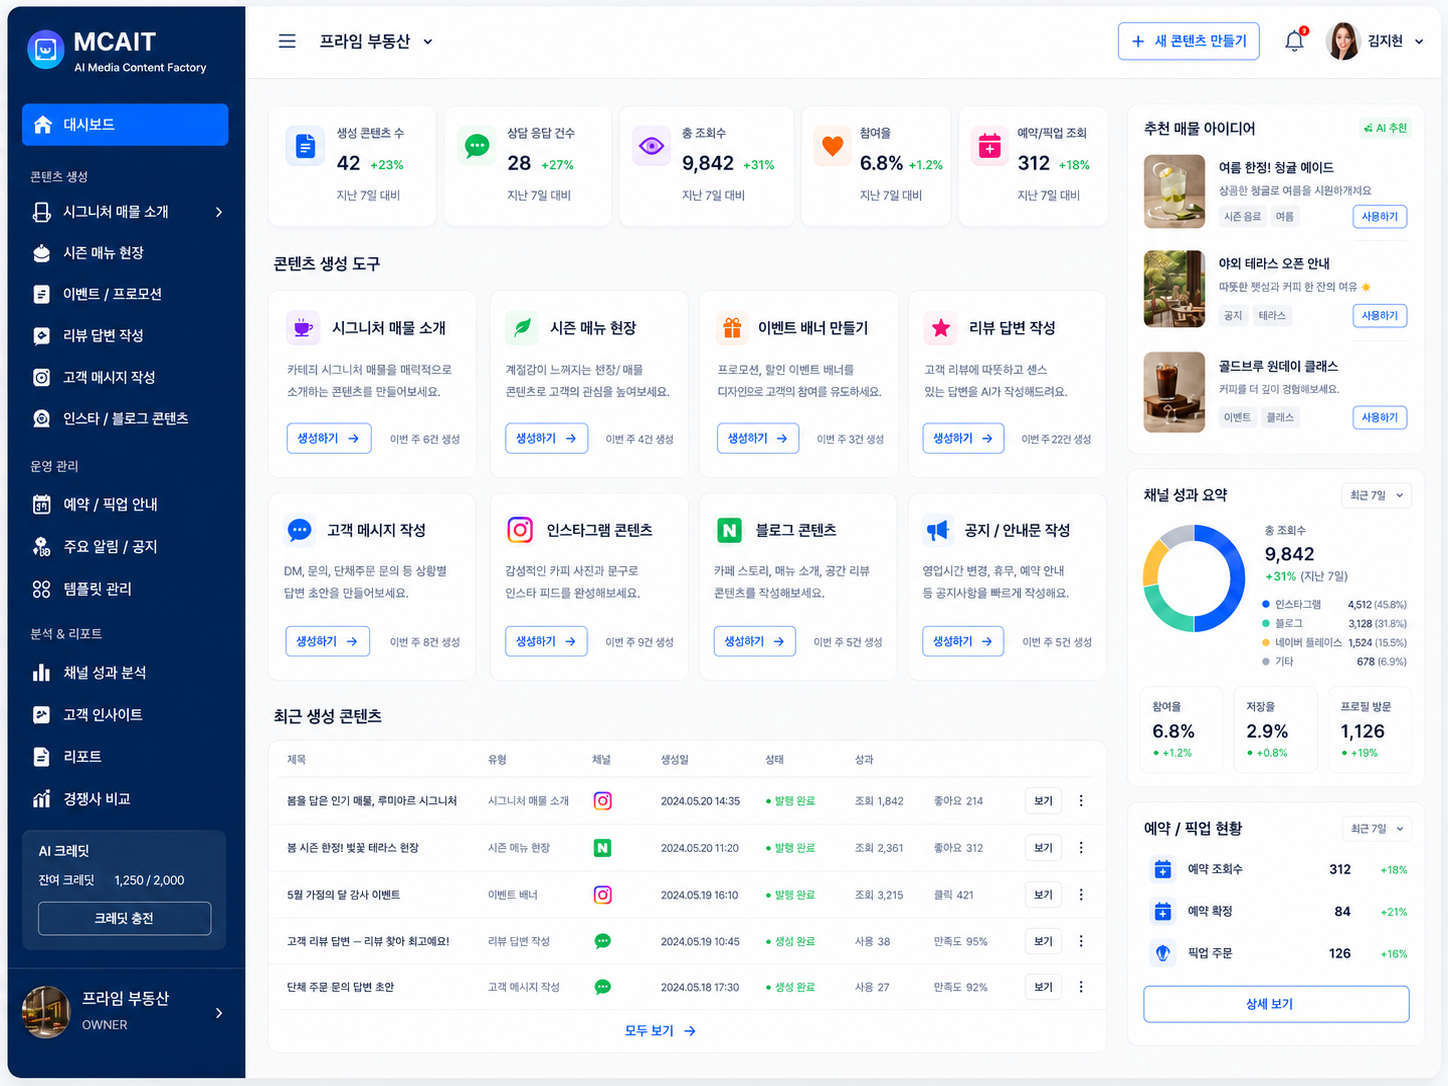Click the 시즌 메뉴 현장 leaf icon
Image resolution: width=1448 pixels, height=1086 pixels.
[x=522, y=328]
